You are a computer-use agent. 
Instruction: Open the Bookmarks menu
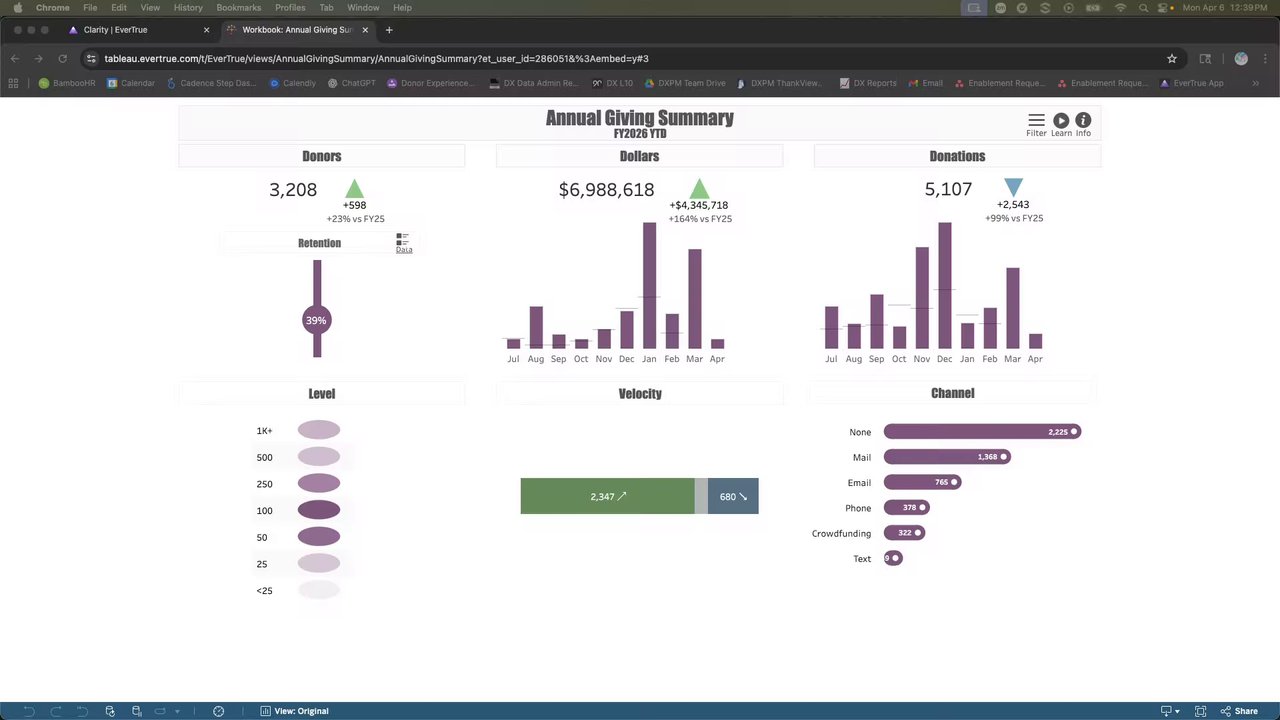[238, 7]
